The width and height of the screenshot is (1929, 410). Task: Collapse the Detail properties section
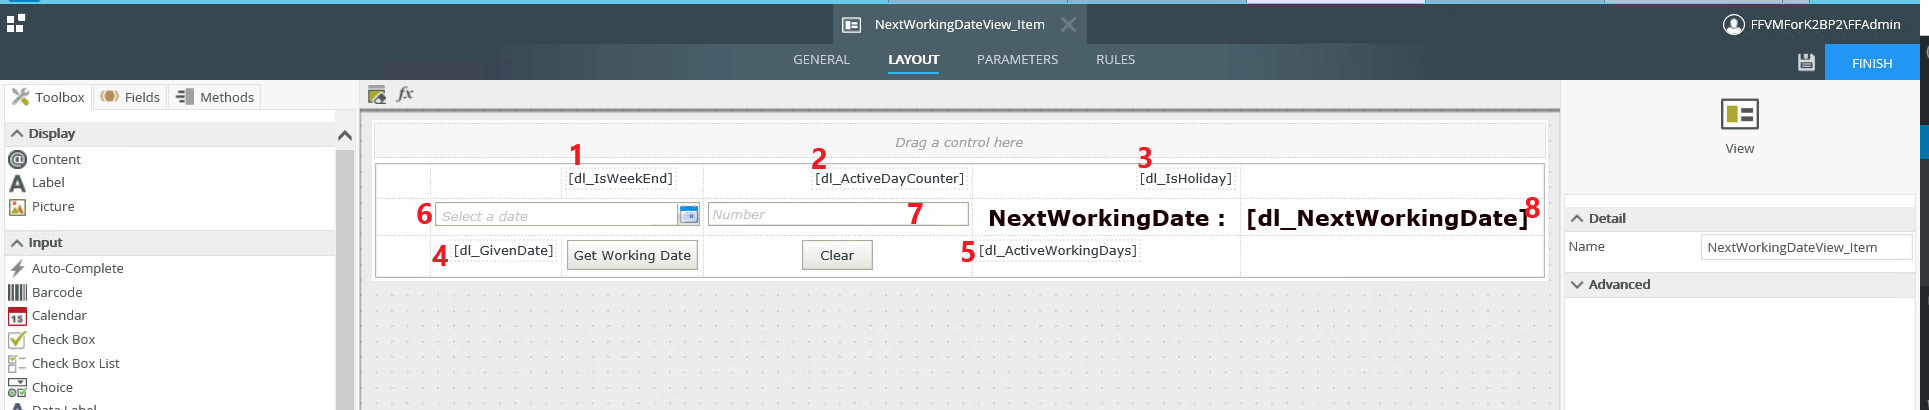coord(1606,219)
